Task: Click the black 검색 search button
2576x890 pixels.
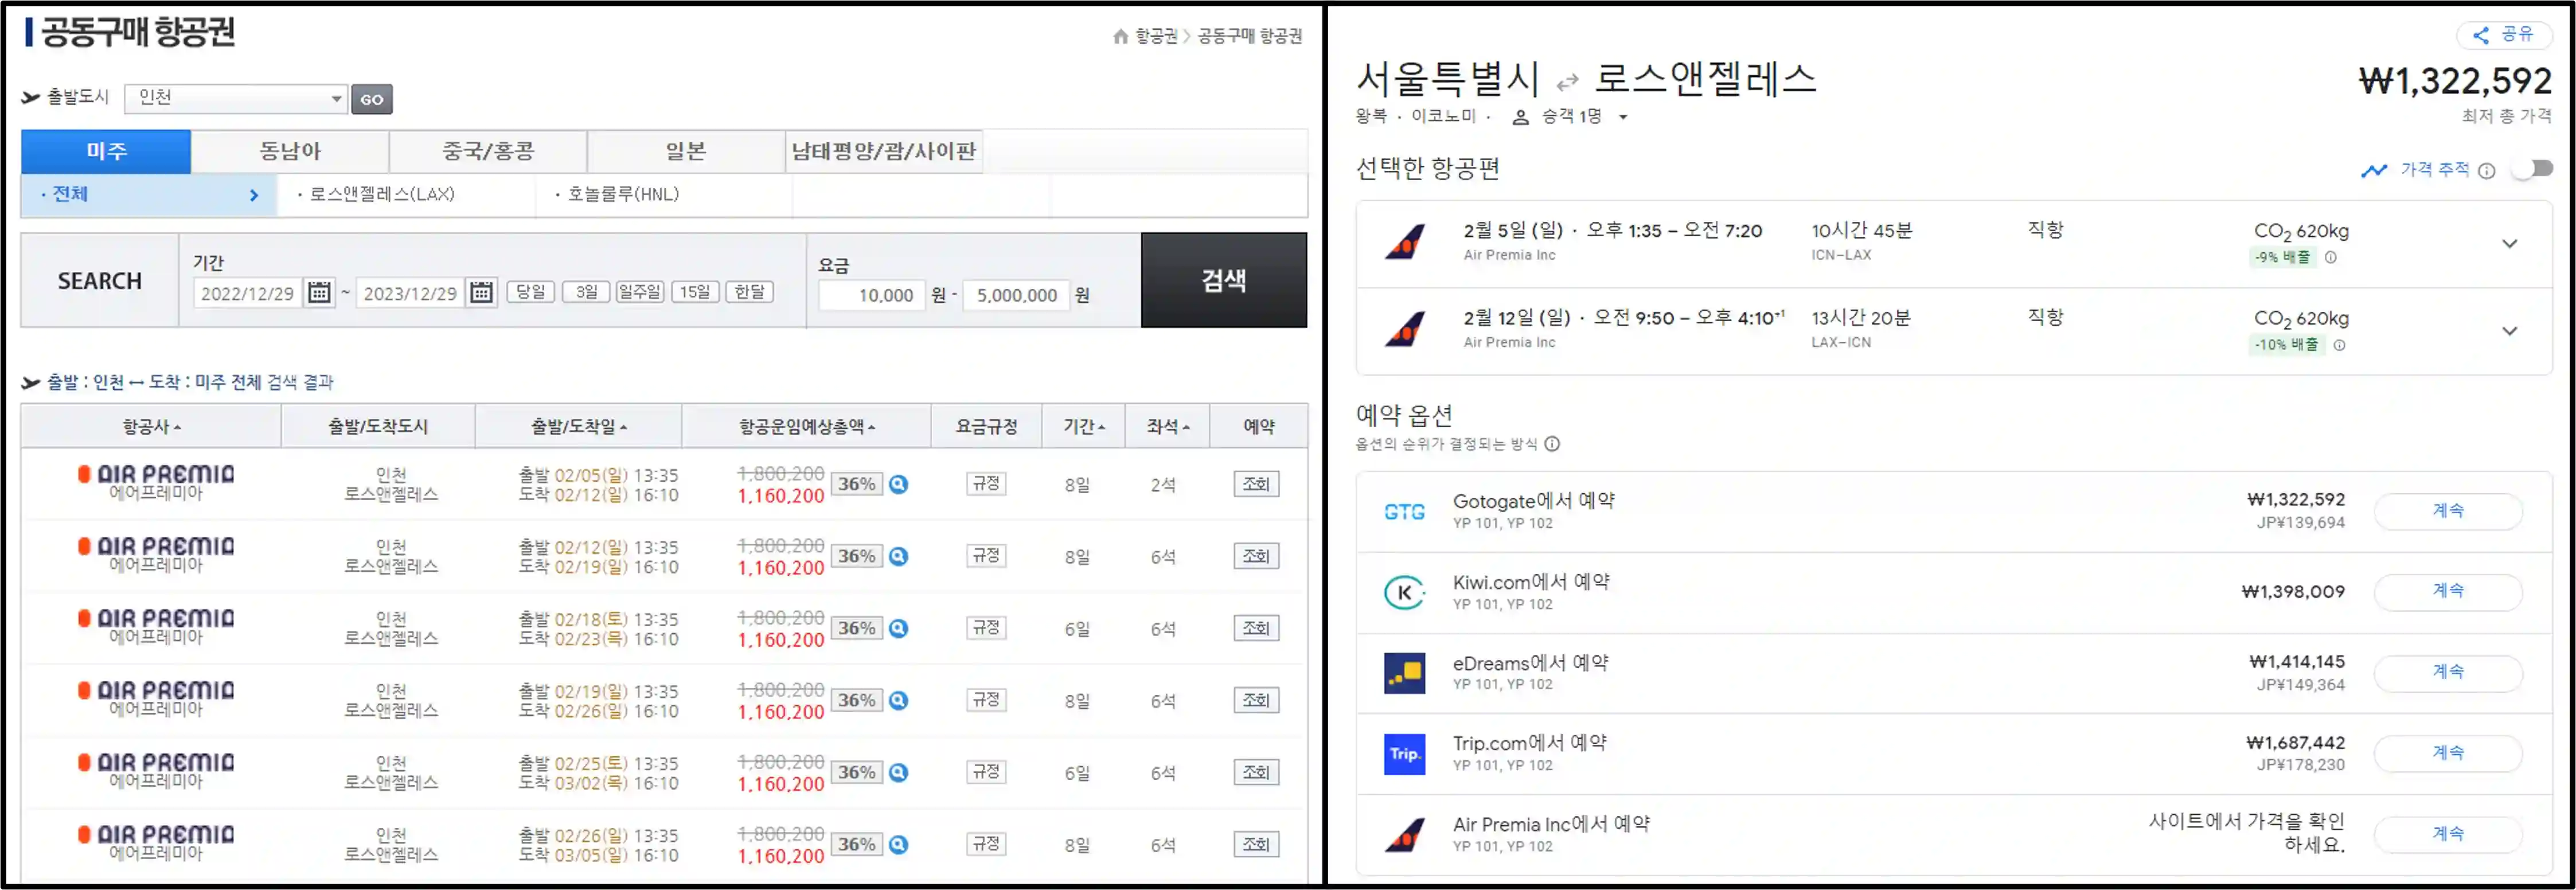Action: click(x=1223, y=280)
